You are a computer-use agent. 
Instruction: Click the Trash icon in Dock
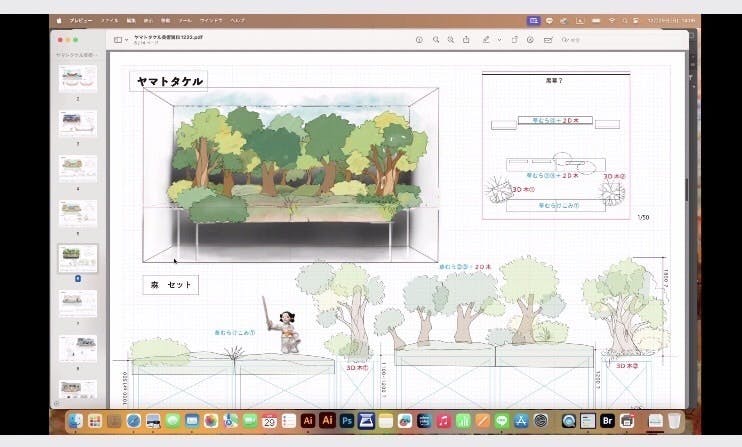(675, 421)
